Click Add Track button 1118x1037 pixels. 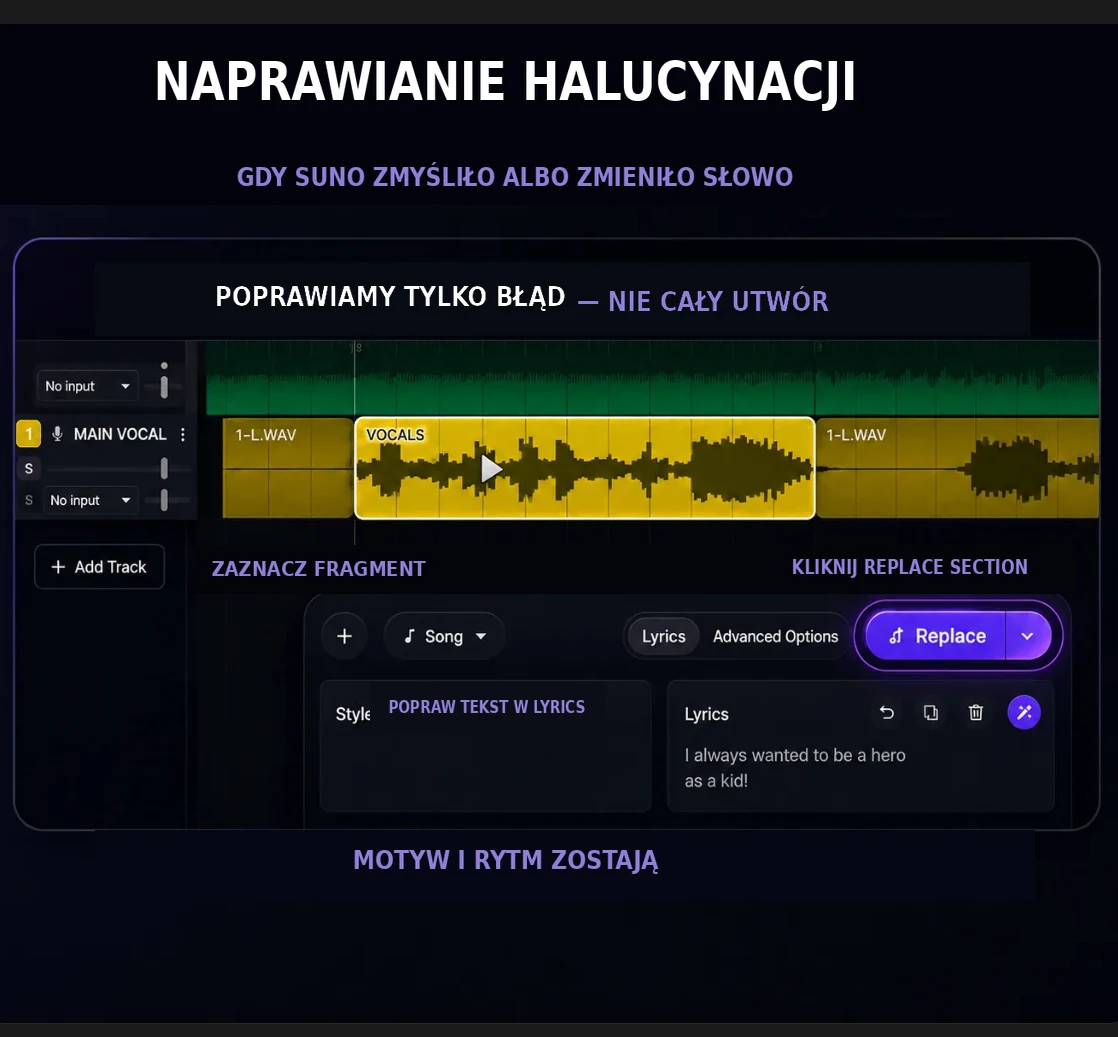(x=99, y=567)
